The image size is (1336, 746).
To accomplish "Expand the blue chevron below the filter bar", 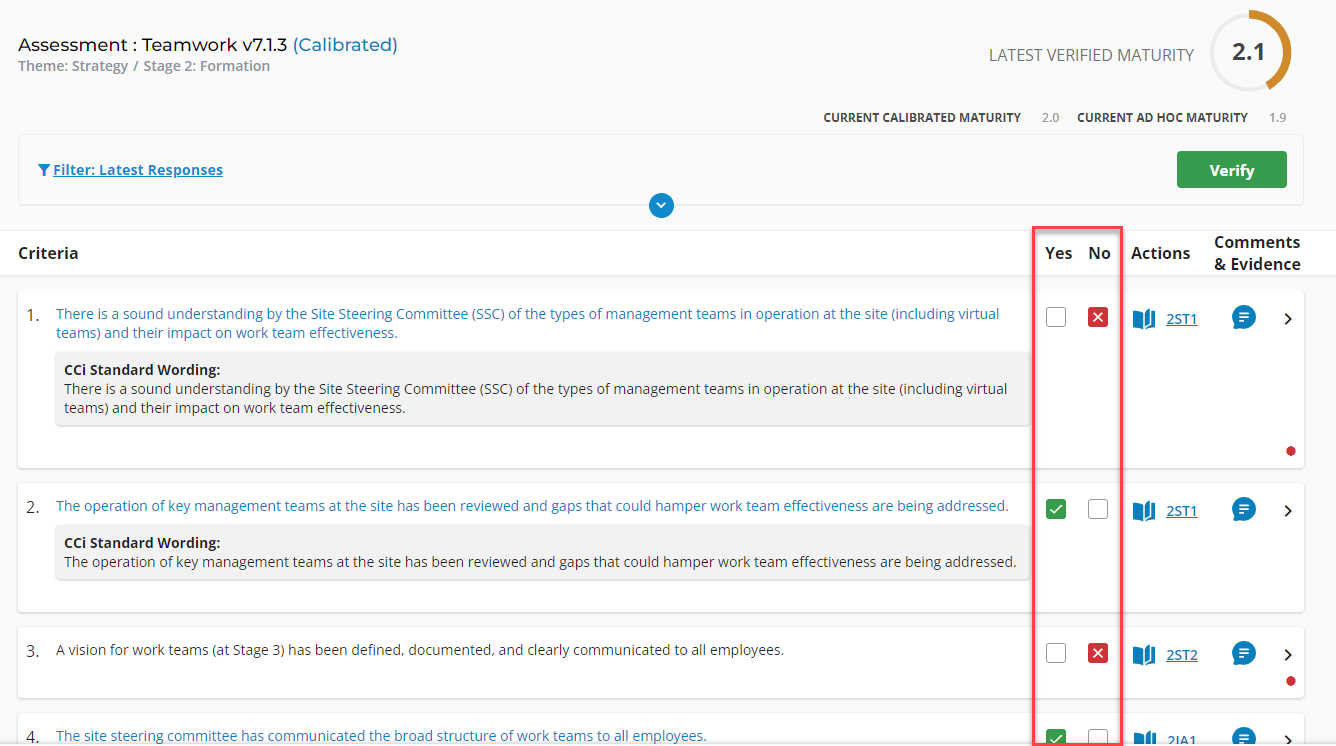I will click(661, 206).
